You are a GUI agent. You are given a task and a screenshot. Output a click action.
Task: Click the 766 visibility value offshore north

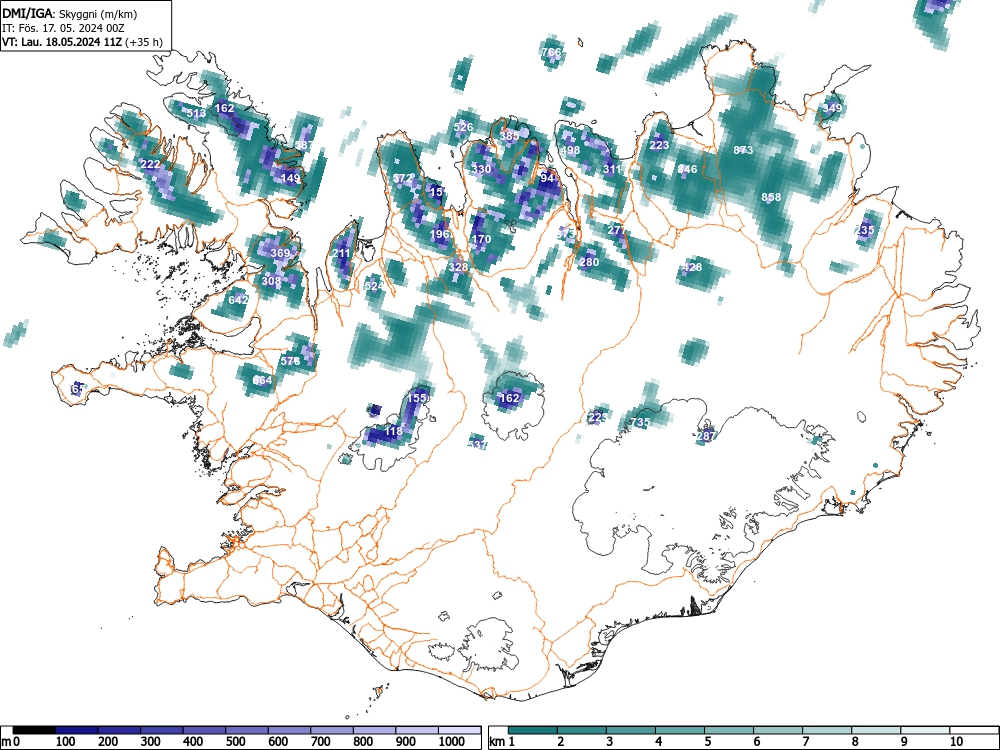coord(551,52)
